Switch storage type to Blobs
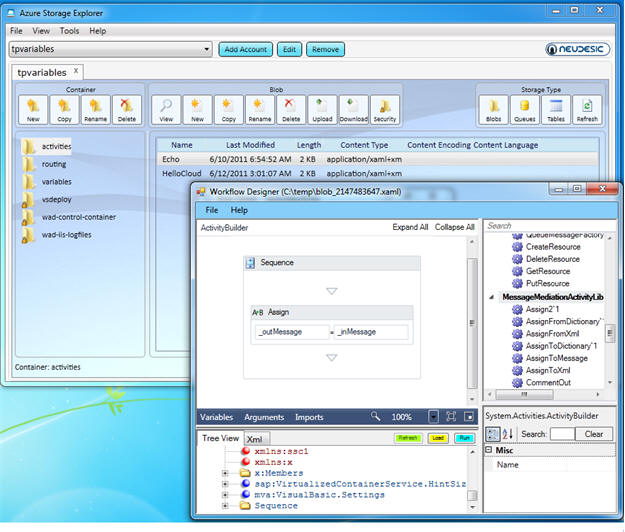The image size is (625, 532). tap(493, 110)
